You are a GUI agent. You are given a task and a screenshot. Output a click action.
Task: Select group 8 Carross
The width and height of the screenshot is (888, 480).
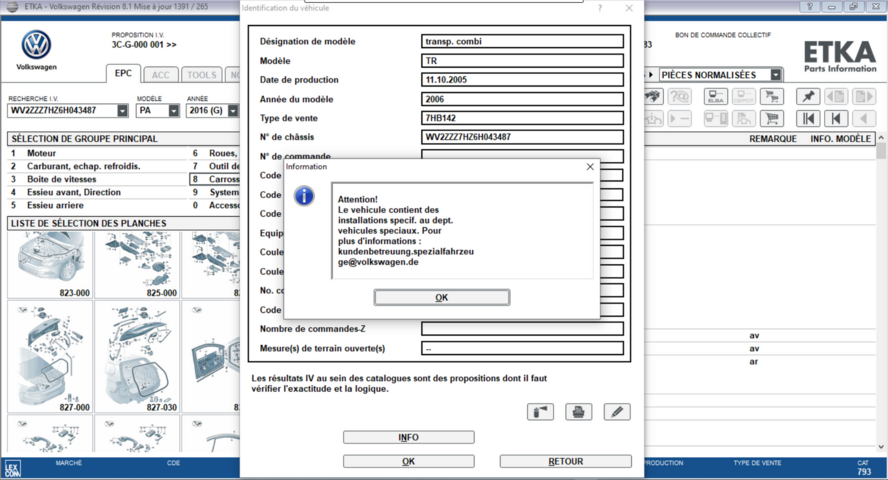pos(215,179)
